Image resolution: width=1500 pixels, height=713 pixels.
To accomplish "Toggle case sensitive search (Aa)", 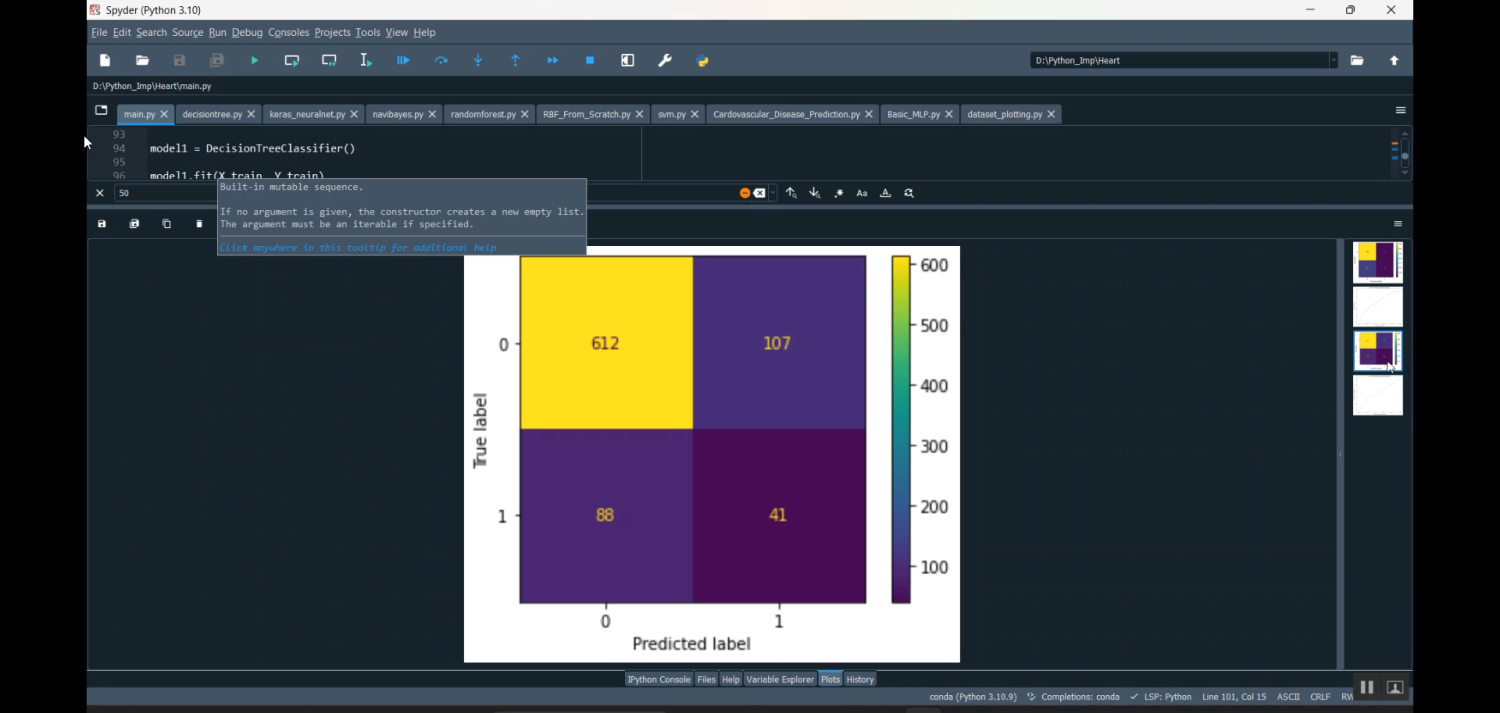I will (862, 193).
